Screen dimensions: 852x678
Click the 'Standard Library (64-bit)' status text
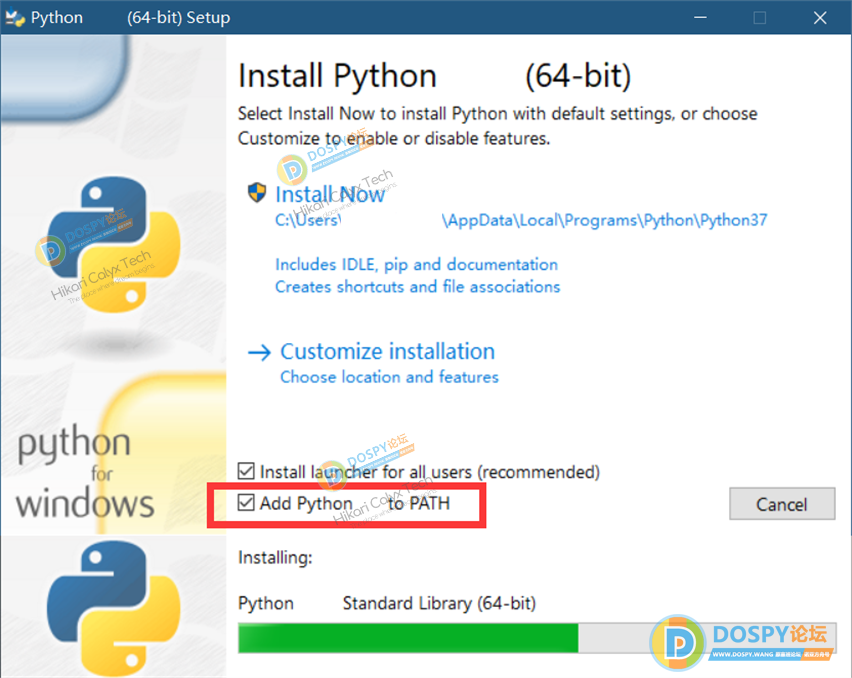[x=439, y=603]
